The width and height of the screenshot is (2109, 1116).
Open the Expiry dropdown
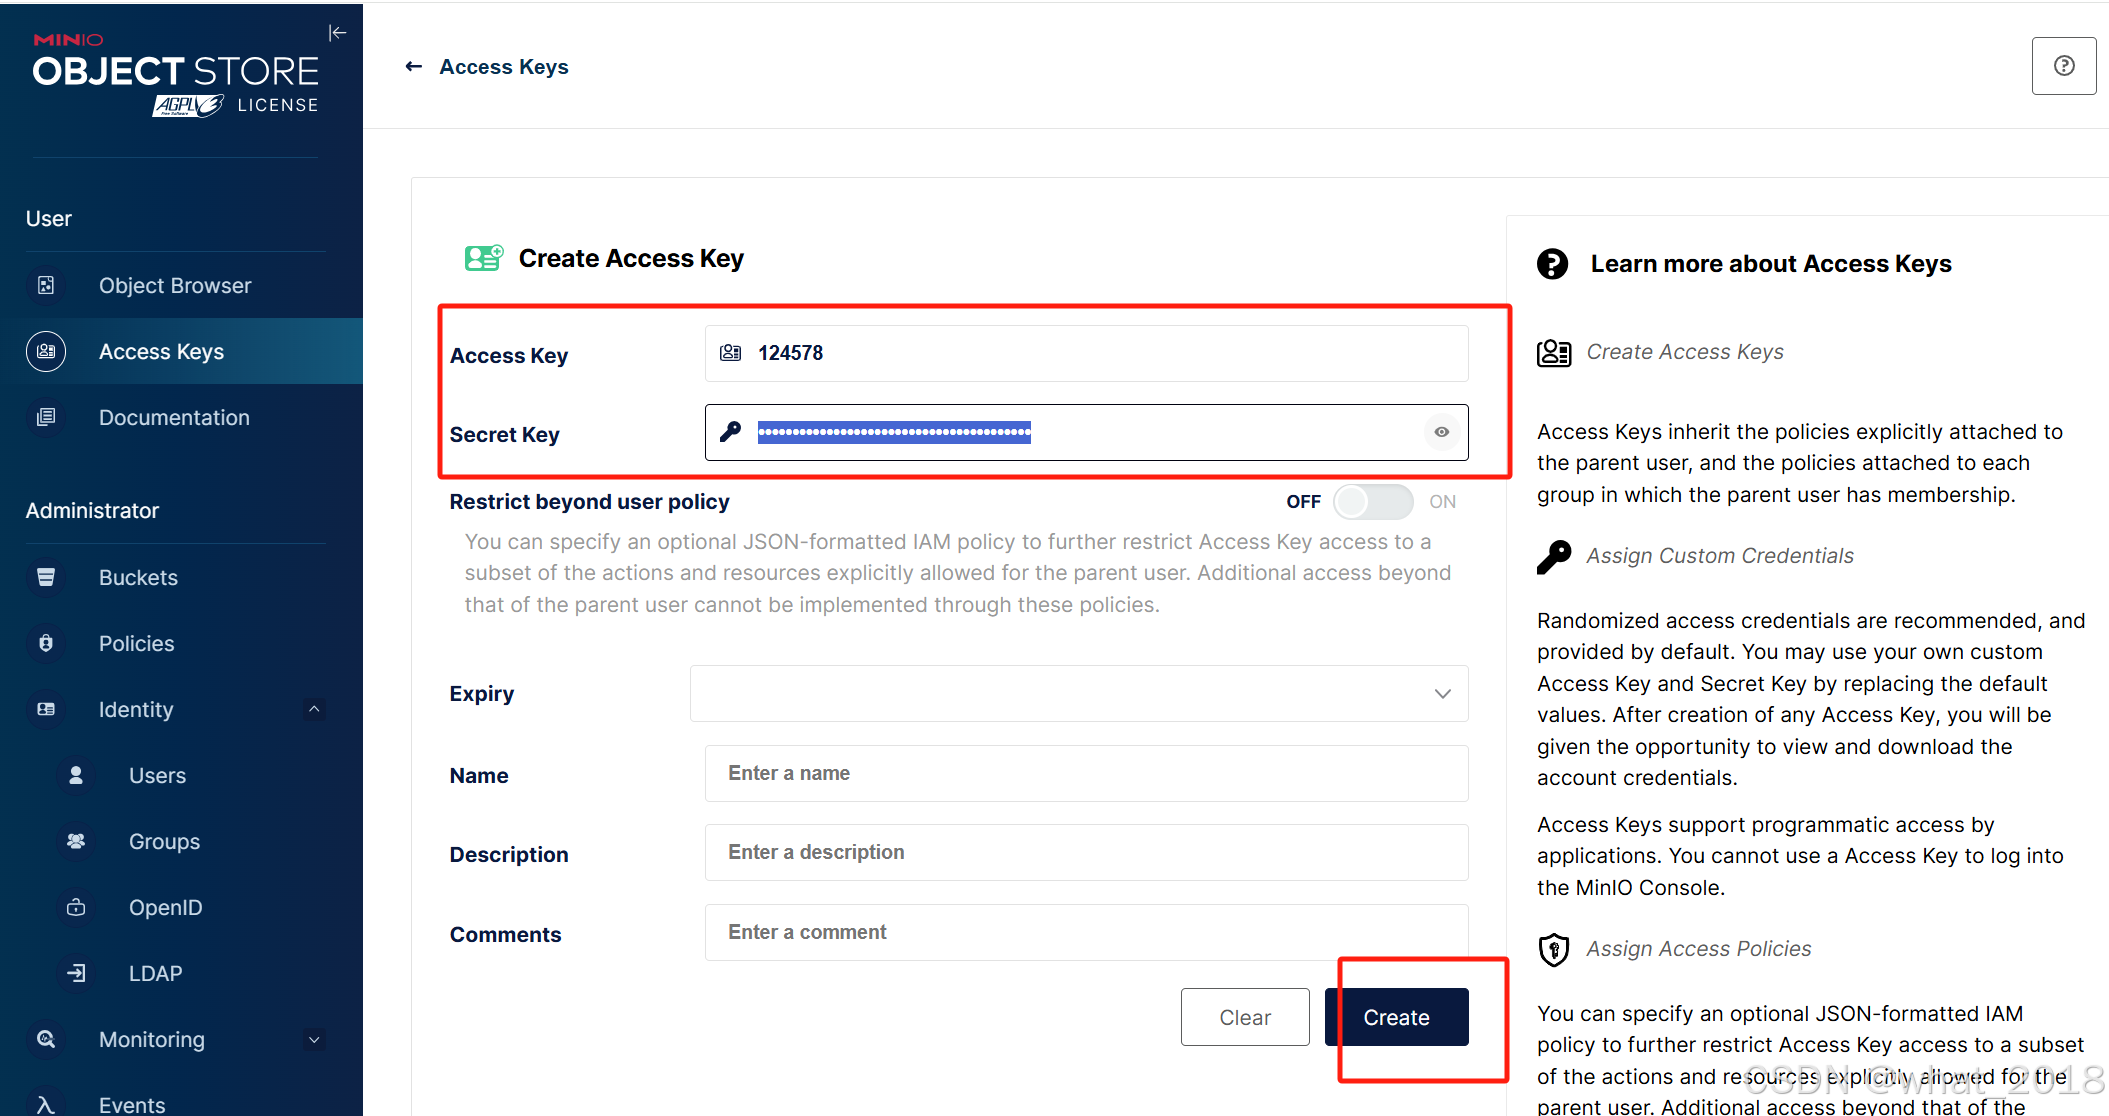pos(1078,694)
